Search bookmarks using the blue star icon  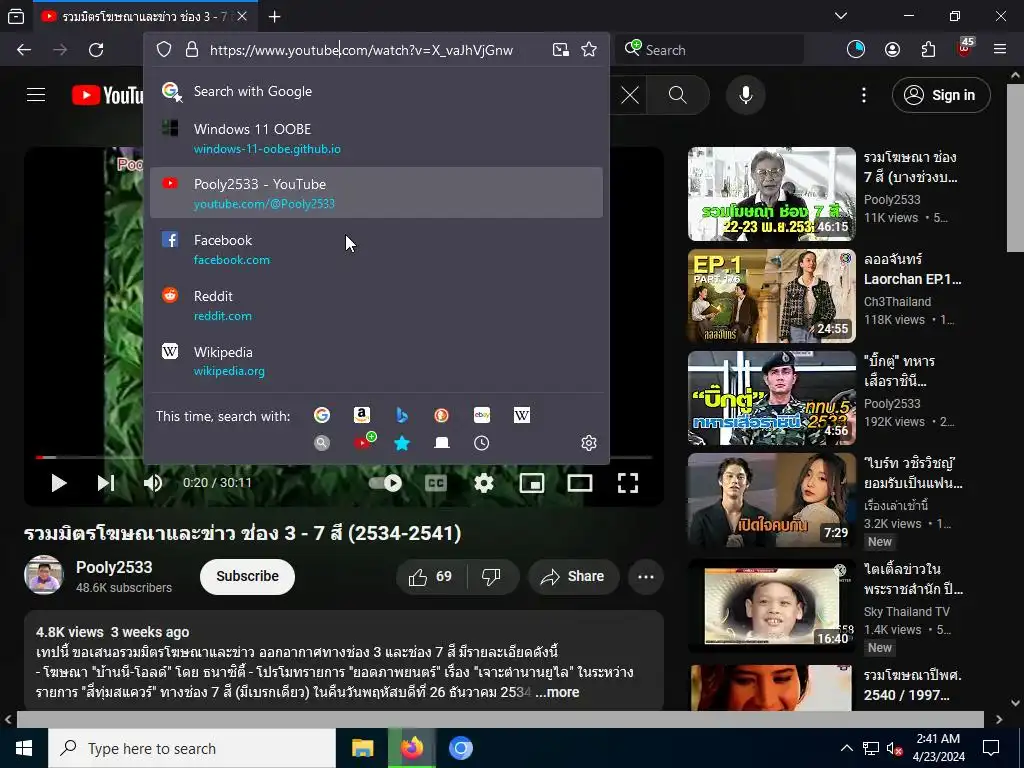click(402, 443)
